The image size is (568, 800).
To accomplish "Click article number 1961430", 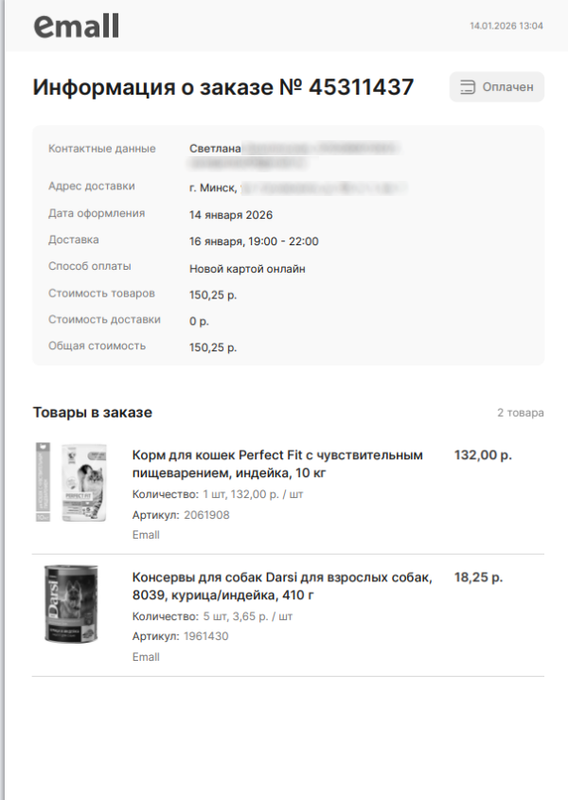I will [x=206, y=636].
